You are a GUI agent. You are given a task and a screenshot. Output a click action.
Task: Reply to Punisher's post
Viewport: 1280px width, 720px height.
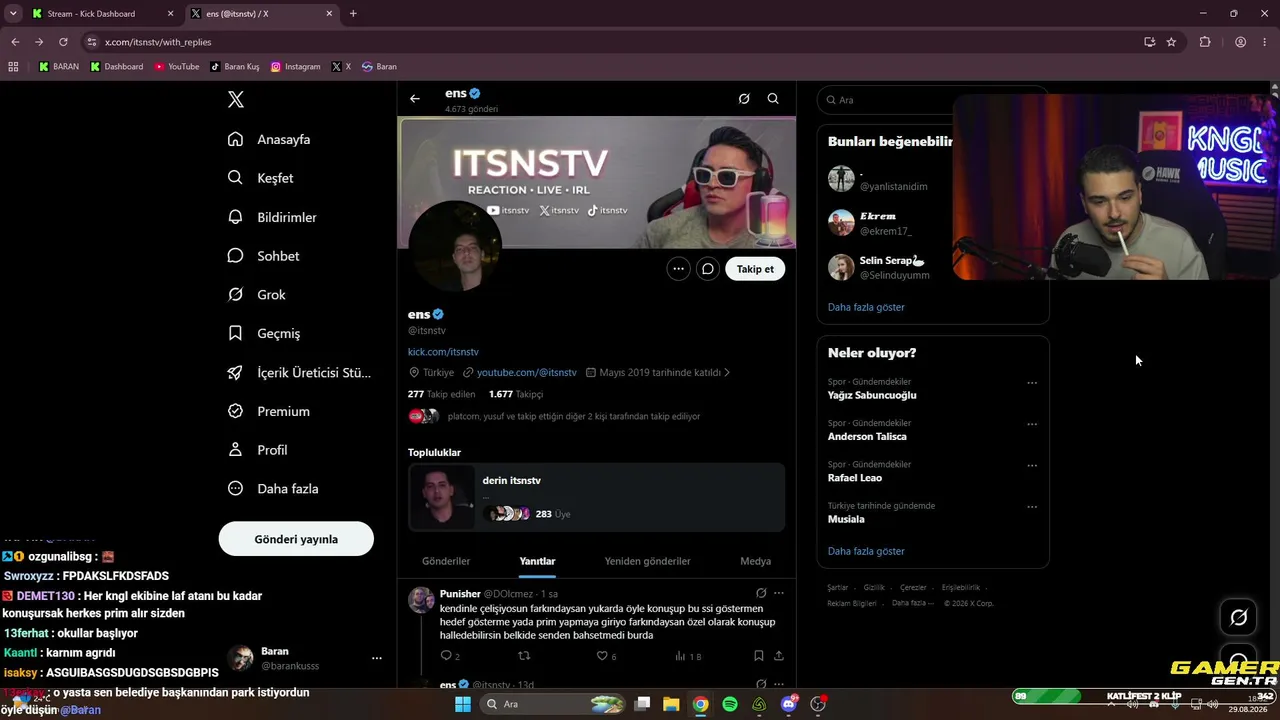click(x=450, y=656)
